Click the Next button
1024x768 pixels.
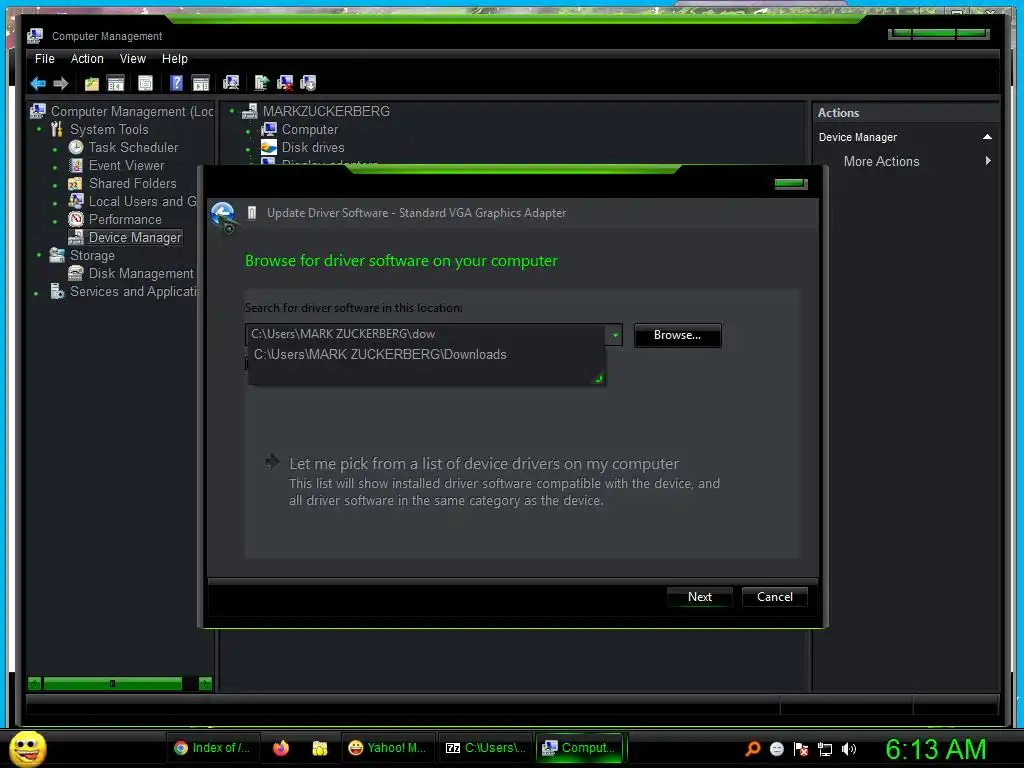tap(699, 597)
